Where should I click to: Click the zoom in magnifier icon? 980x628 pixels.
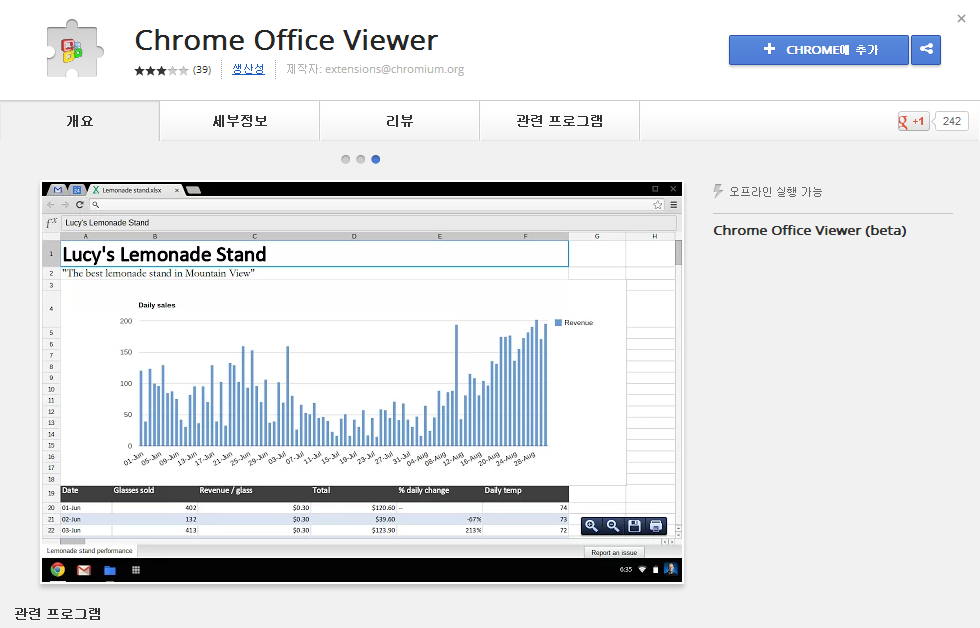(591, 526)
